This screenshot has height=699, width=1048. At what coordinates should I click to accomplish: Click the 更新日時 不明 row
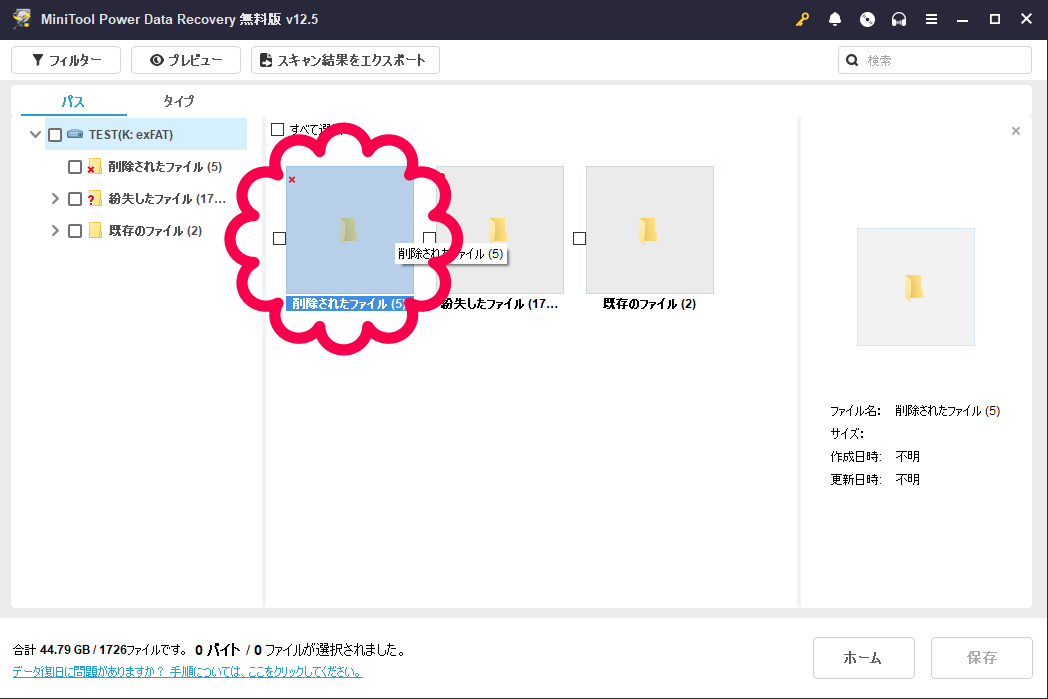tap(875, 479)
